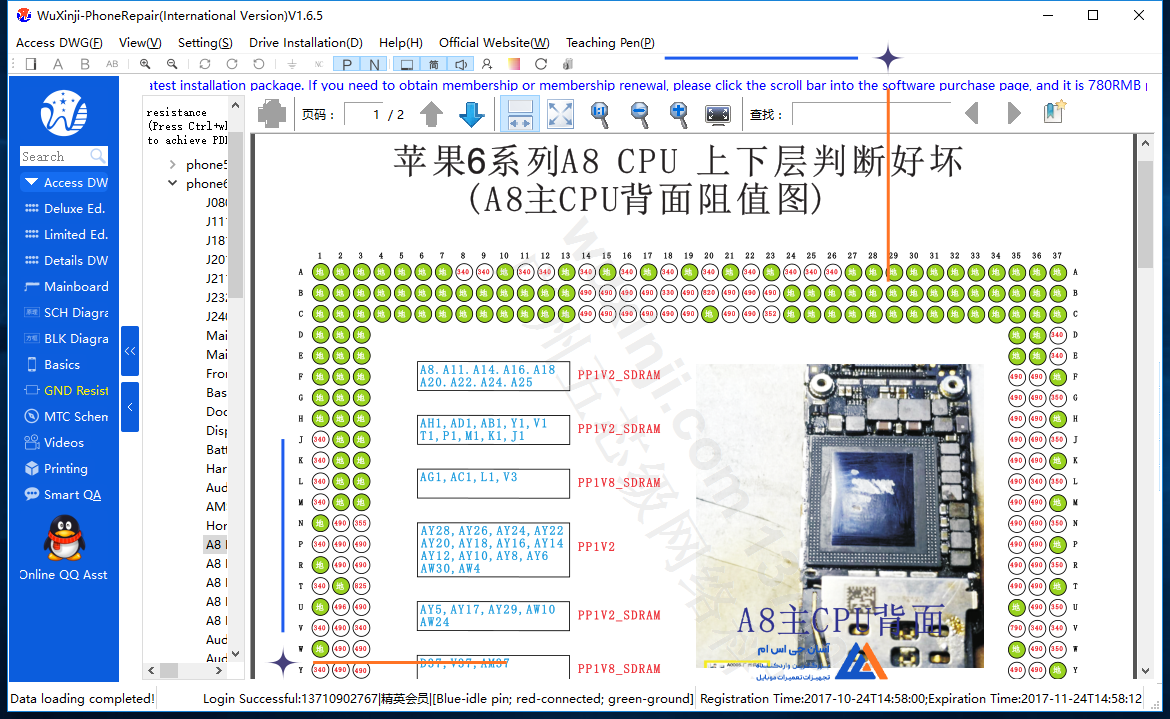Image resolution: width=1170 pixels, height=719 pixels.
Task: Toggle the 'N' button in toolbar
Action: [x=375, y=64]
